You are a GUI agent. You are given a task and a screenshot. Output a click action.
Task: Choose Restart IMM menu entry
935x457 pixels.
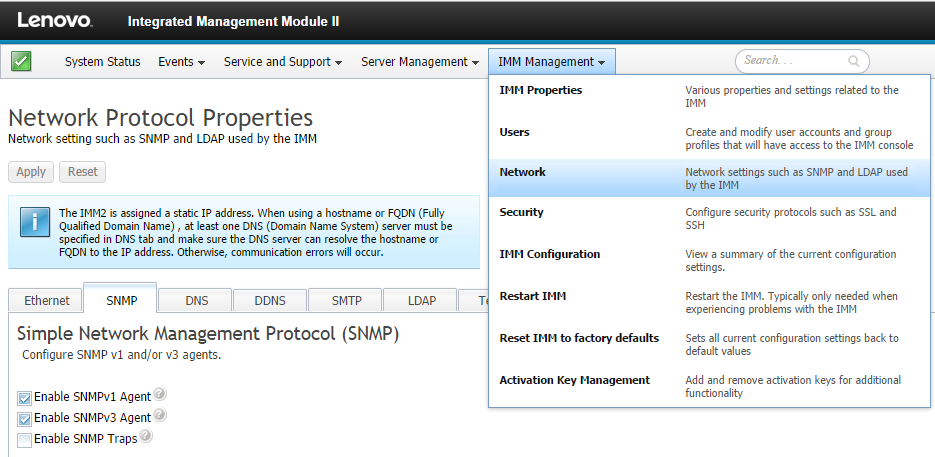point(533,296)
